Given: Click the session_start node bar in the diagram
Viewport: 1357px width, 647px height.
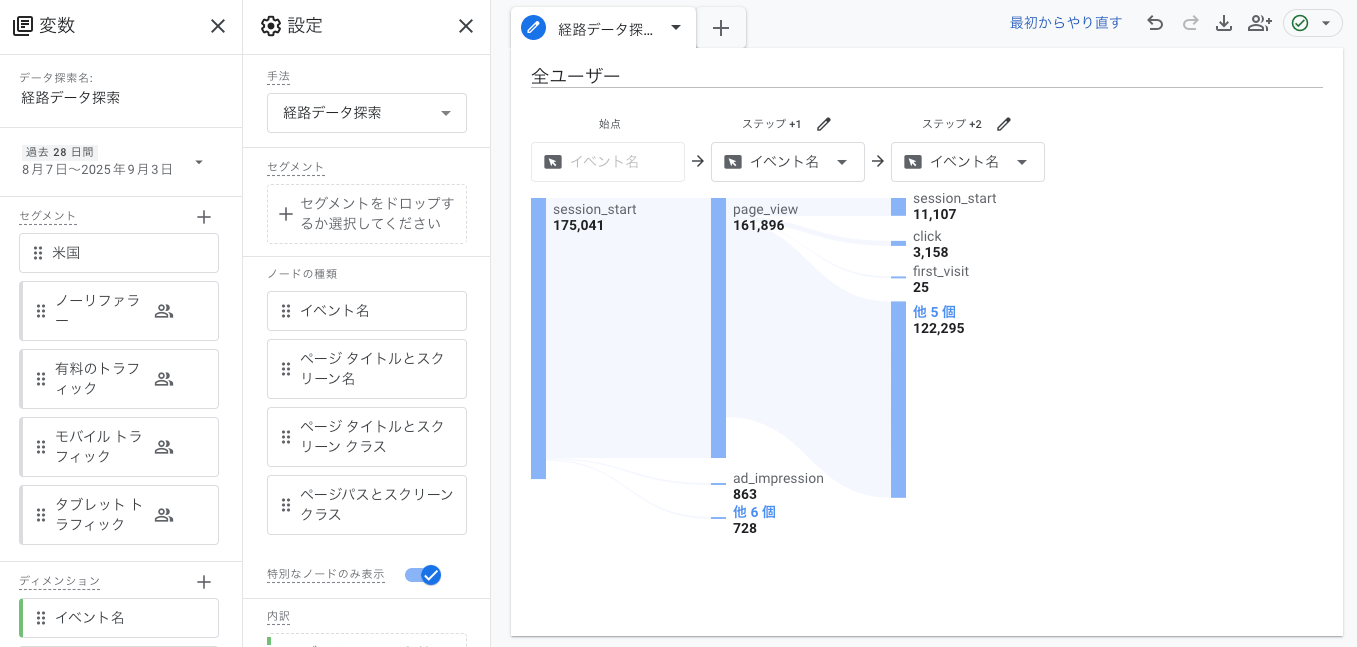Looking at the screenshot, I should click(x=539, y=340).
